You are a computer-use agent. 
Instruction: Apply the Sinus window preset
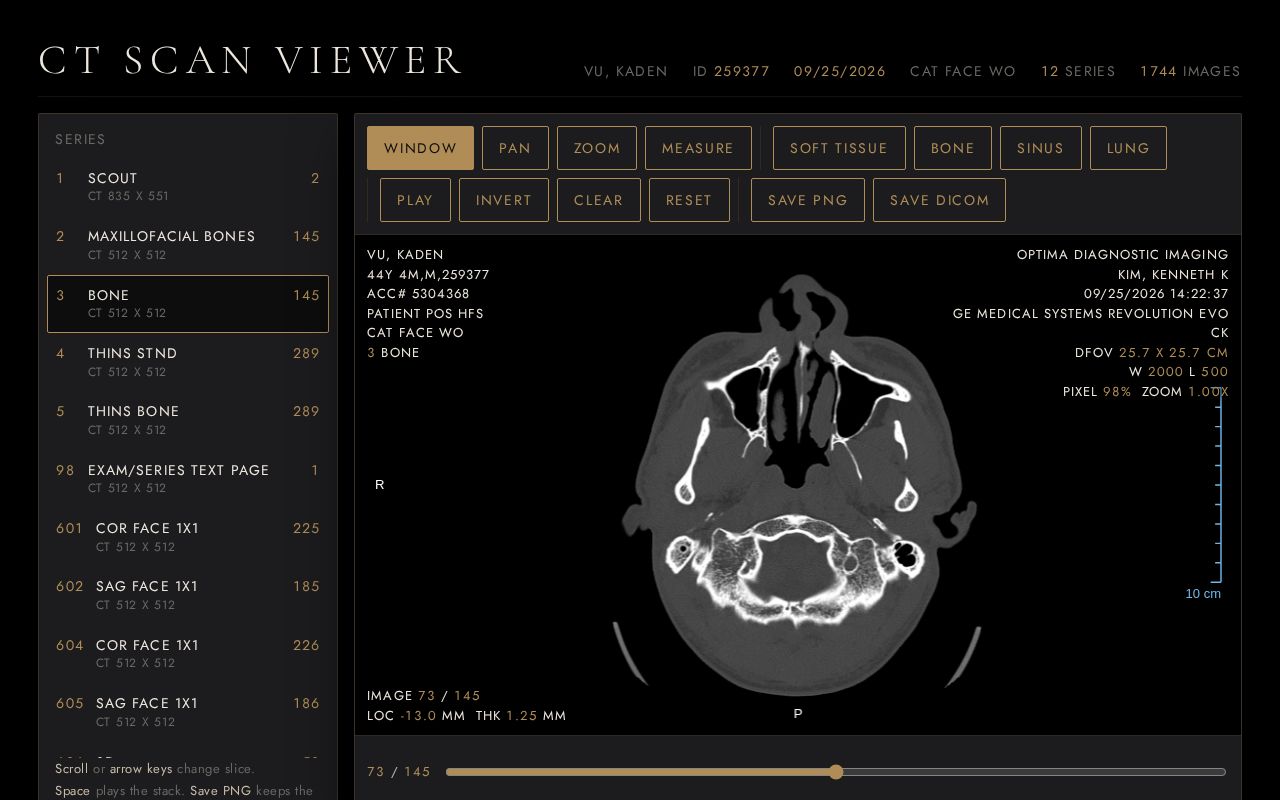(x=1041, y=148)
